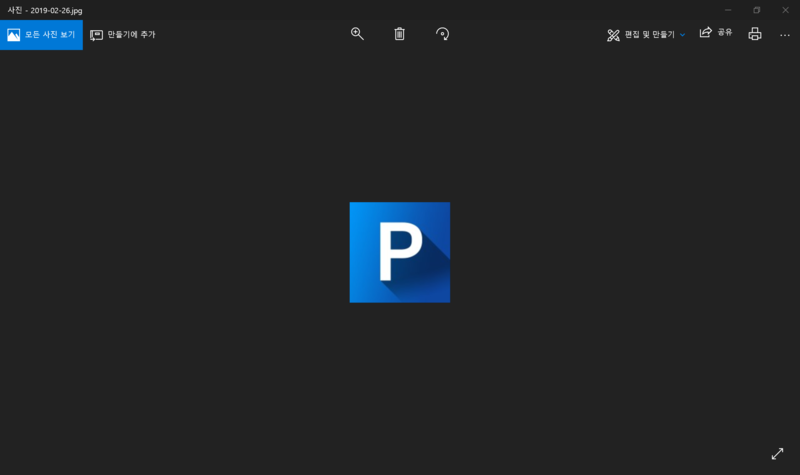Print the photo with printer icon

[x=755, y=34]
